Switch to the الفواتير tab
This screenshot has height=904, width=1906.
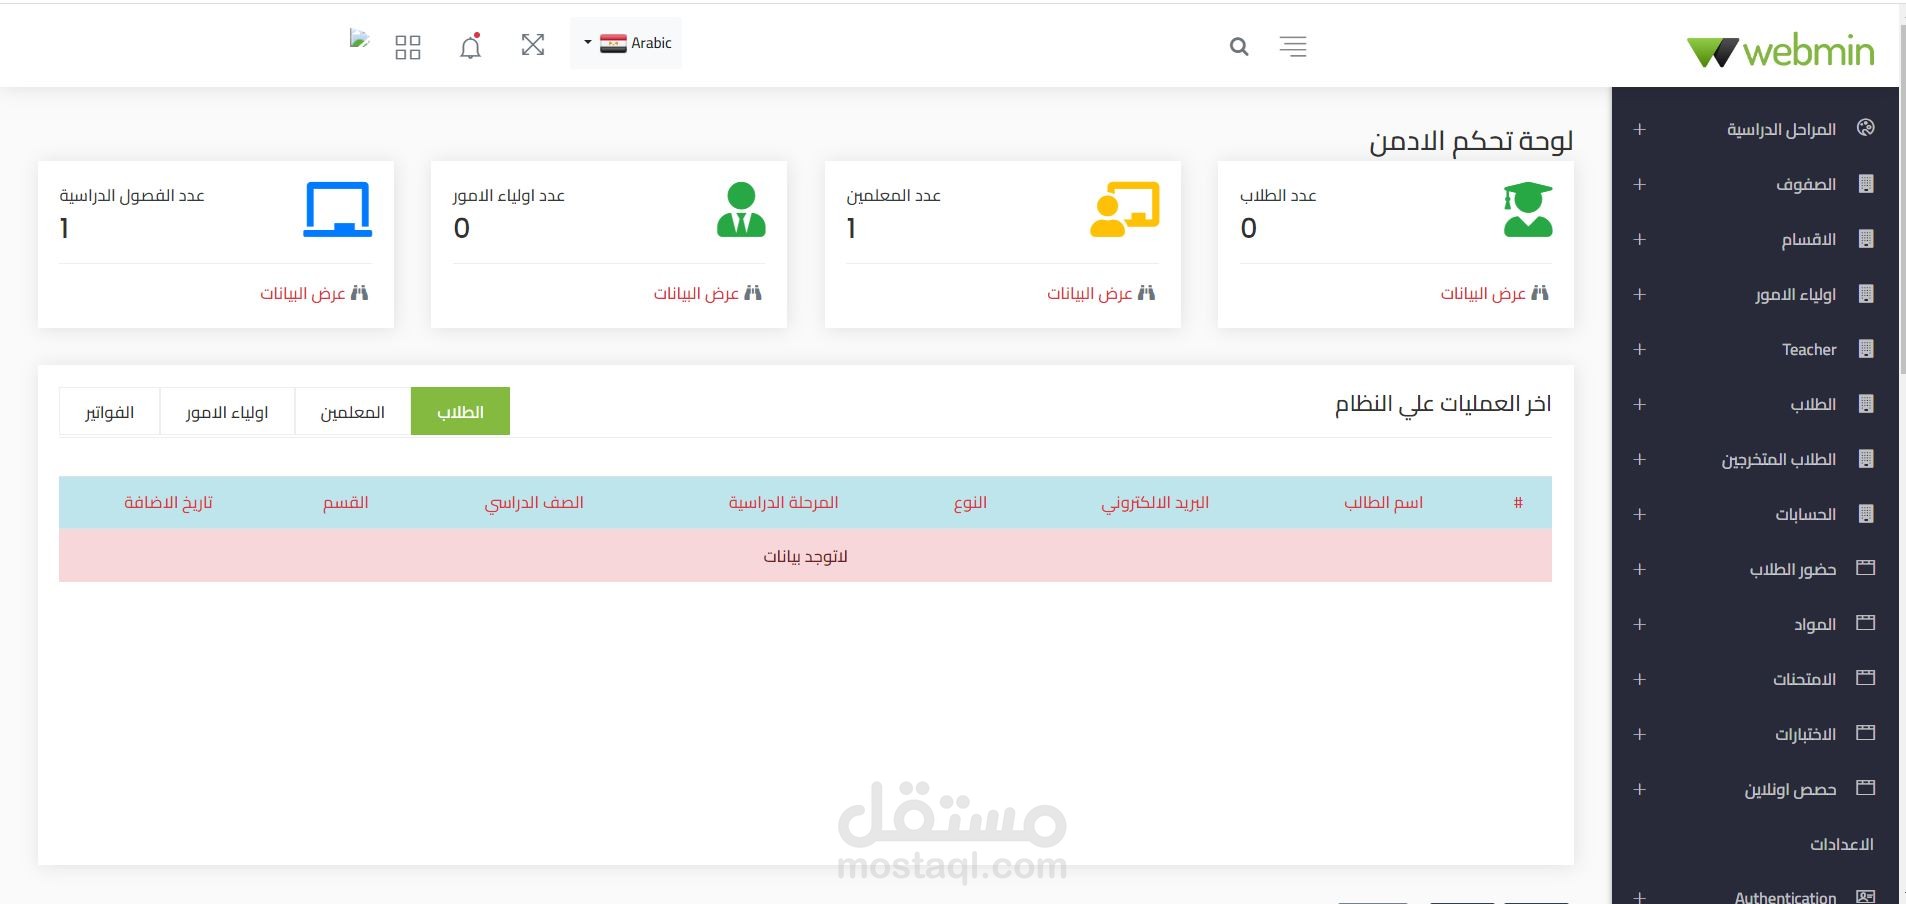click(x=109, y=411)
